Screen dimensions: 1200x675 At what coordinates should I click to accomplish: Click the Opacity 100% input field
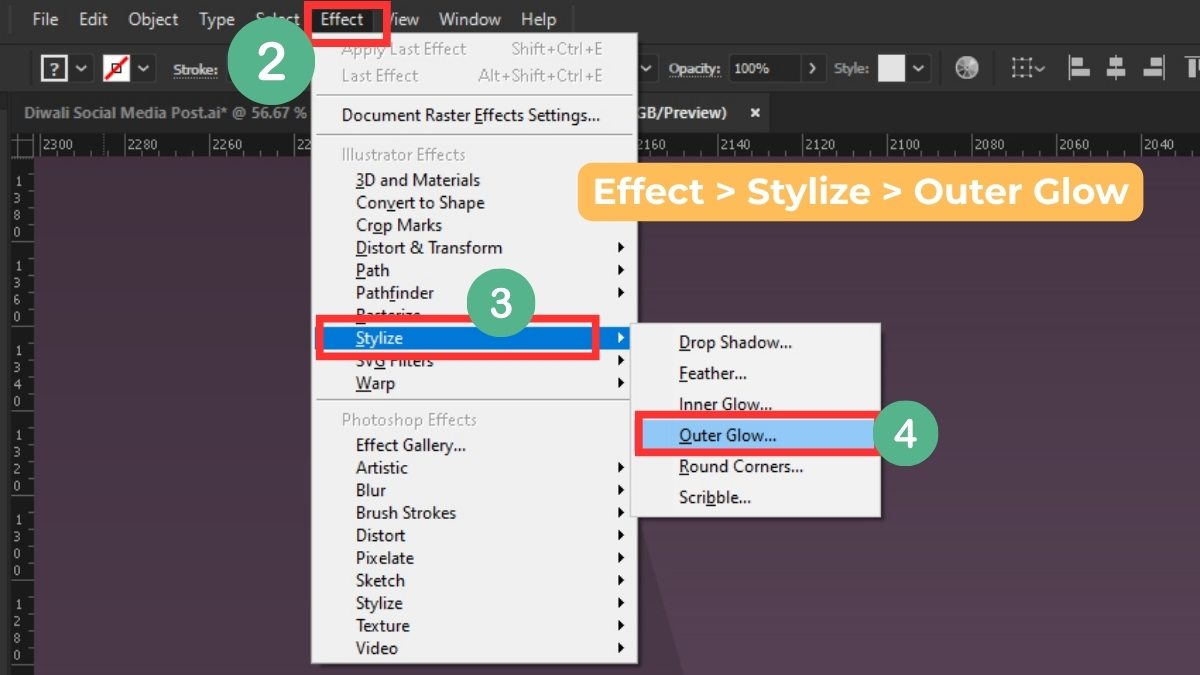tap(763, 69)
